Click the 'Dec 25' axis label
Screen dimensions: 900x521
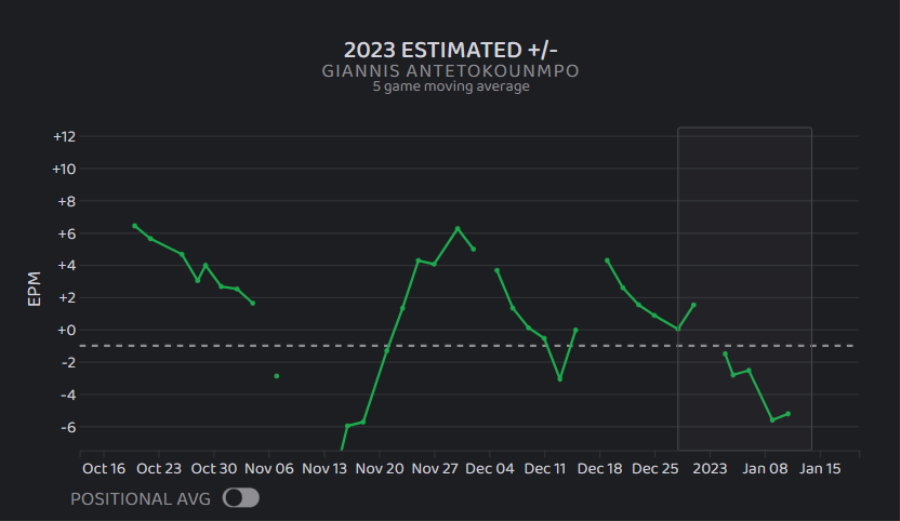click(655, 469)
